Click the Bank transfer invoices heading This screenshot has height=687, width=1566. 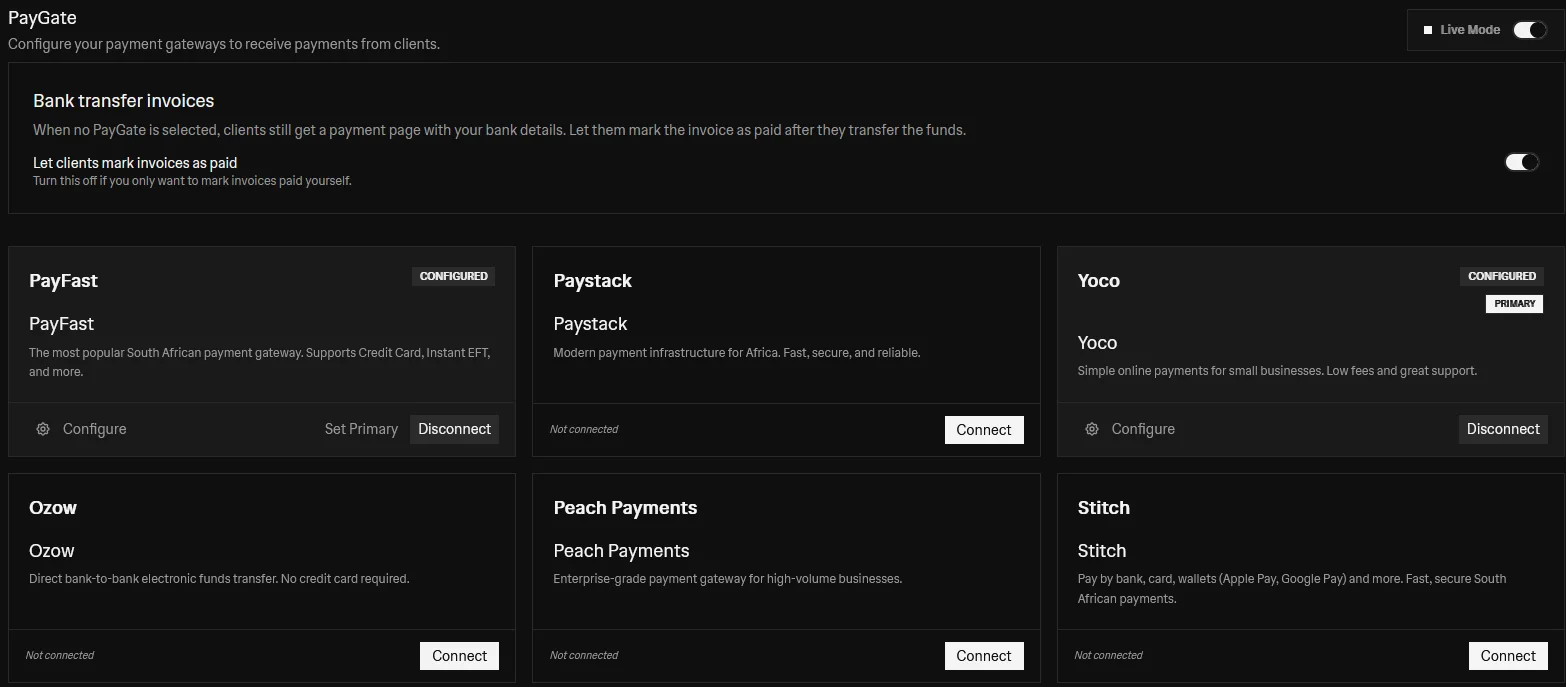pyautogui.click(x=124, y=101)
